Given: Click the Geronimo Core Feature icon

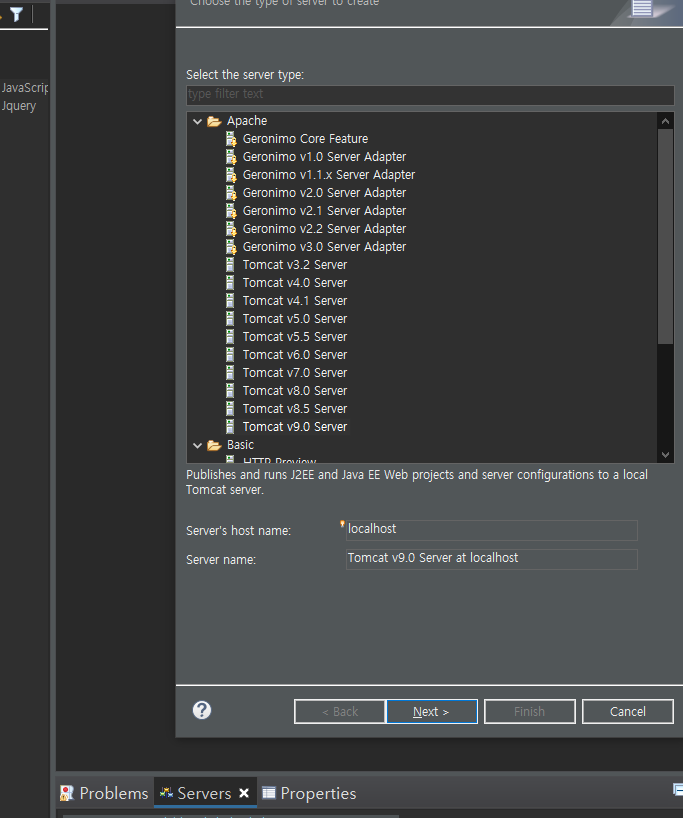Looking at the screenshot, I should point(231,139).
